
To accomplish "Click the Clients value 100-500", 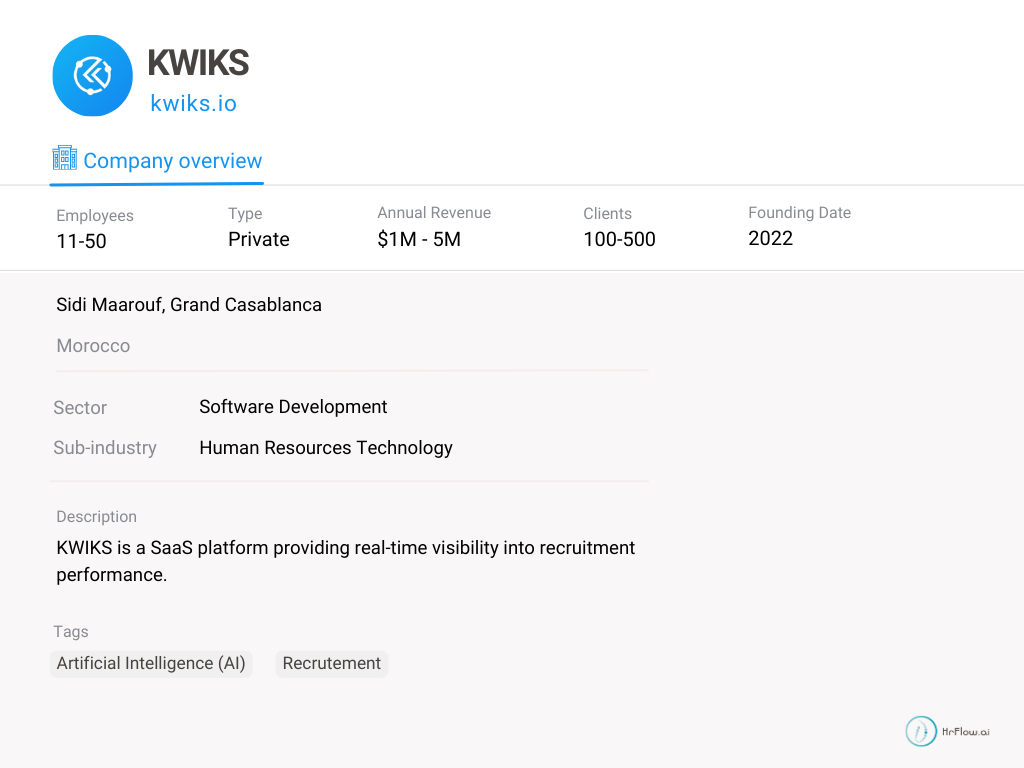I will 619,240.
